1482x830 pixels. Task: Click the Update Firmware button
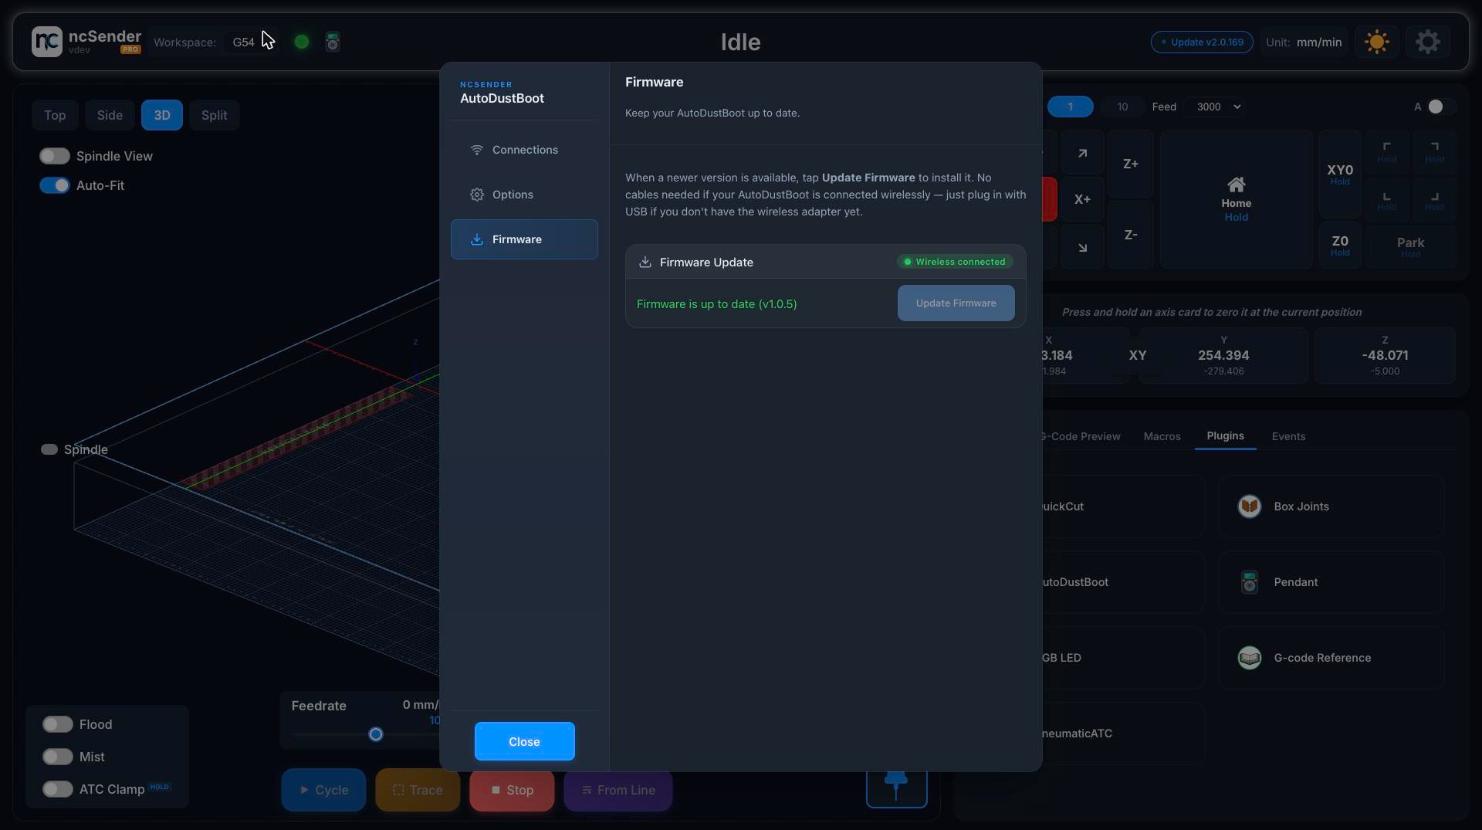(x=956, y=303)
